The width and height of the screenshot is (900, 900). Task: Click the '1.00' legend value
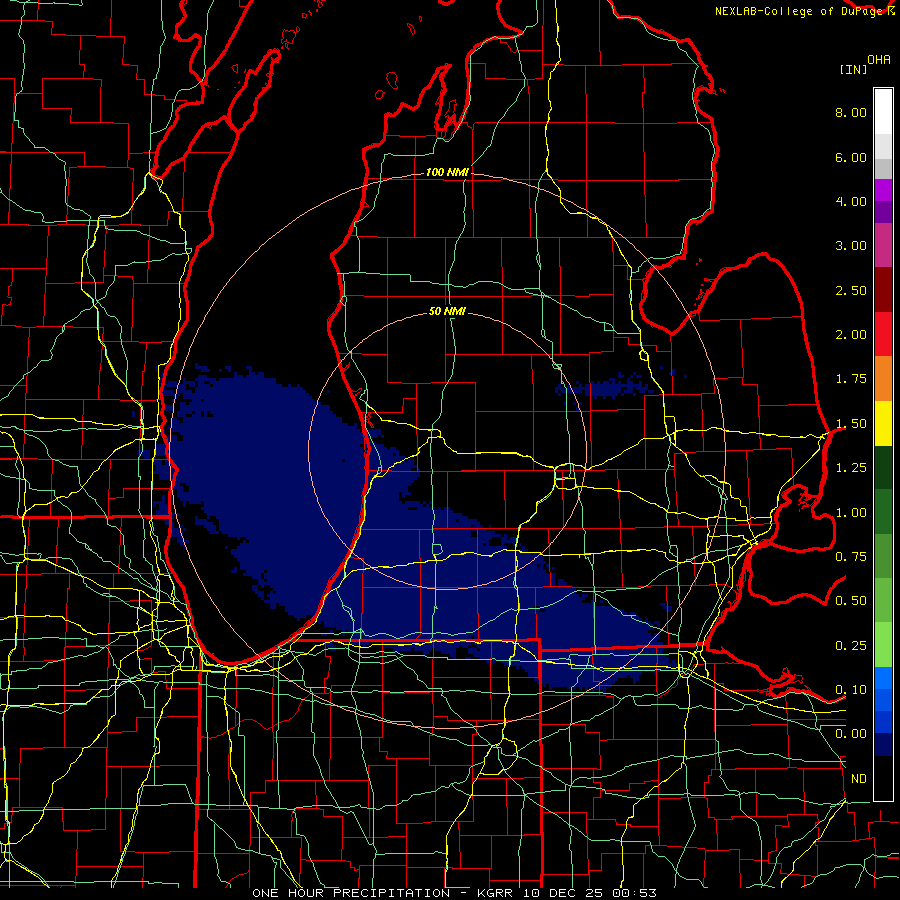tap(851, 513)
